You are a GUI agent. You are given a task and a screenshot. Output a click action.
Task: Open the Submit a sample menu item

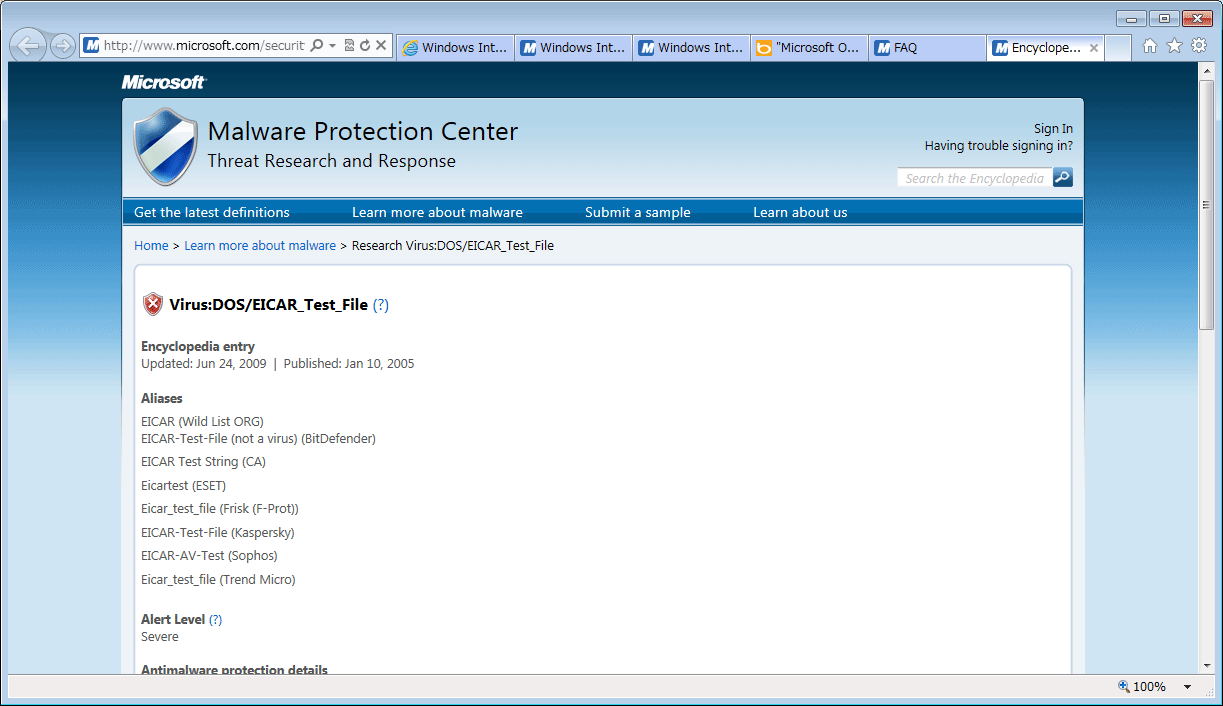(x=638, y=212)
